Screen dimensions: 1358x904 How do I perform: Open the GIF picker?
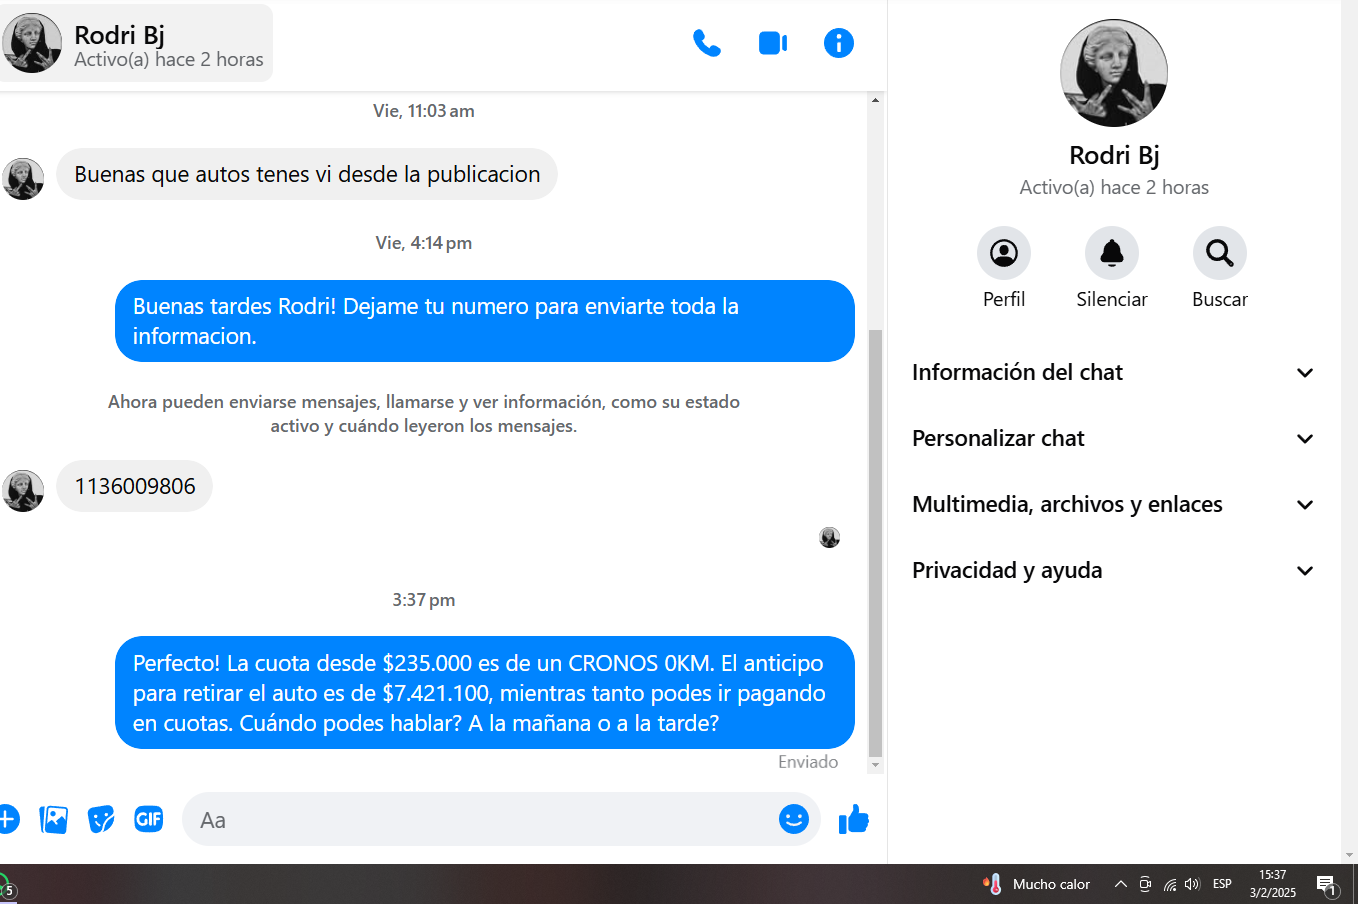149,820
